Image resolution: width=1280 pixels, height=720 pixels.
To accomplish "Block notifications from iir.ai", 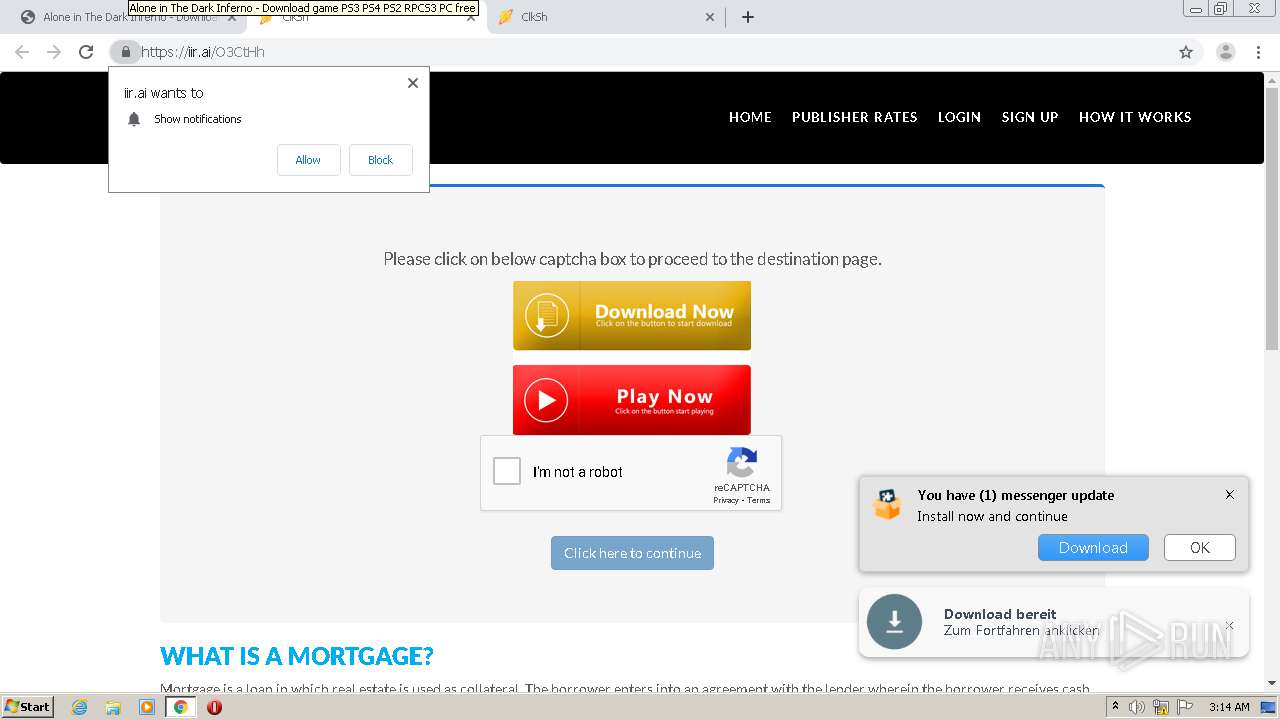I will [x=380, y=160].
